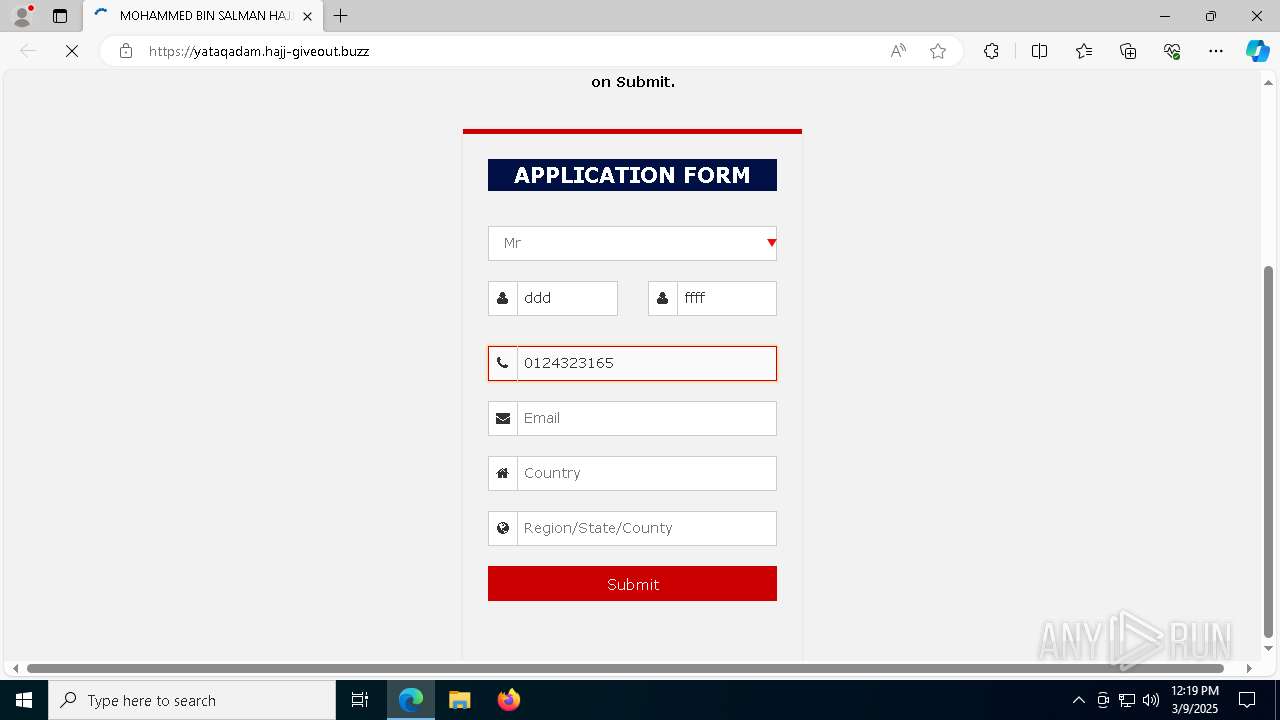Viewport: 1280px width, 720px height.
Task: Open the Favorites list icon
Action: click(1084, 51)
